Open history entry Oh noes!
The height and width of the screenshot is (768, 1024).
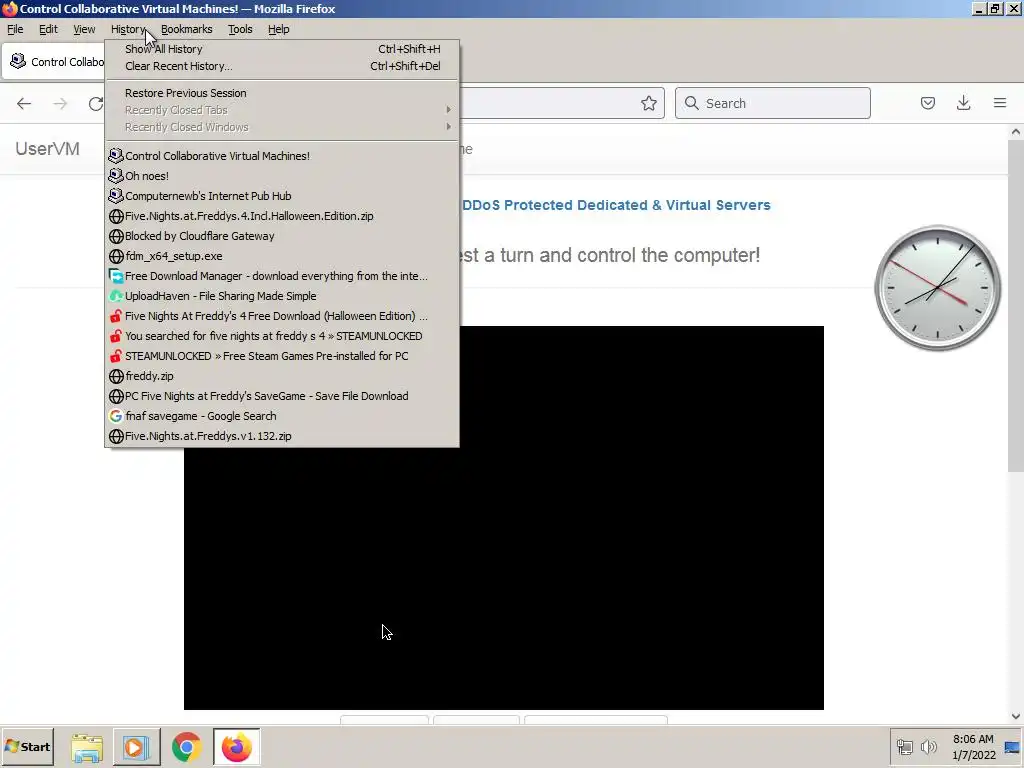click(x=282, y=176)
